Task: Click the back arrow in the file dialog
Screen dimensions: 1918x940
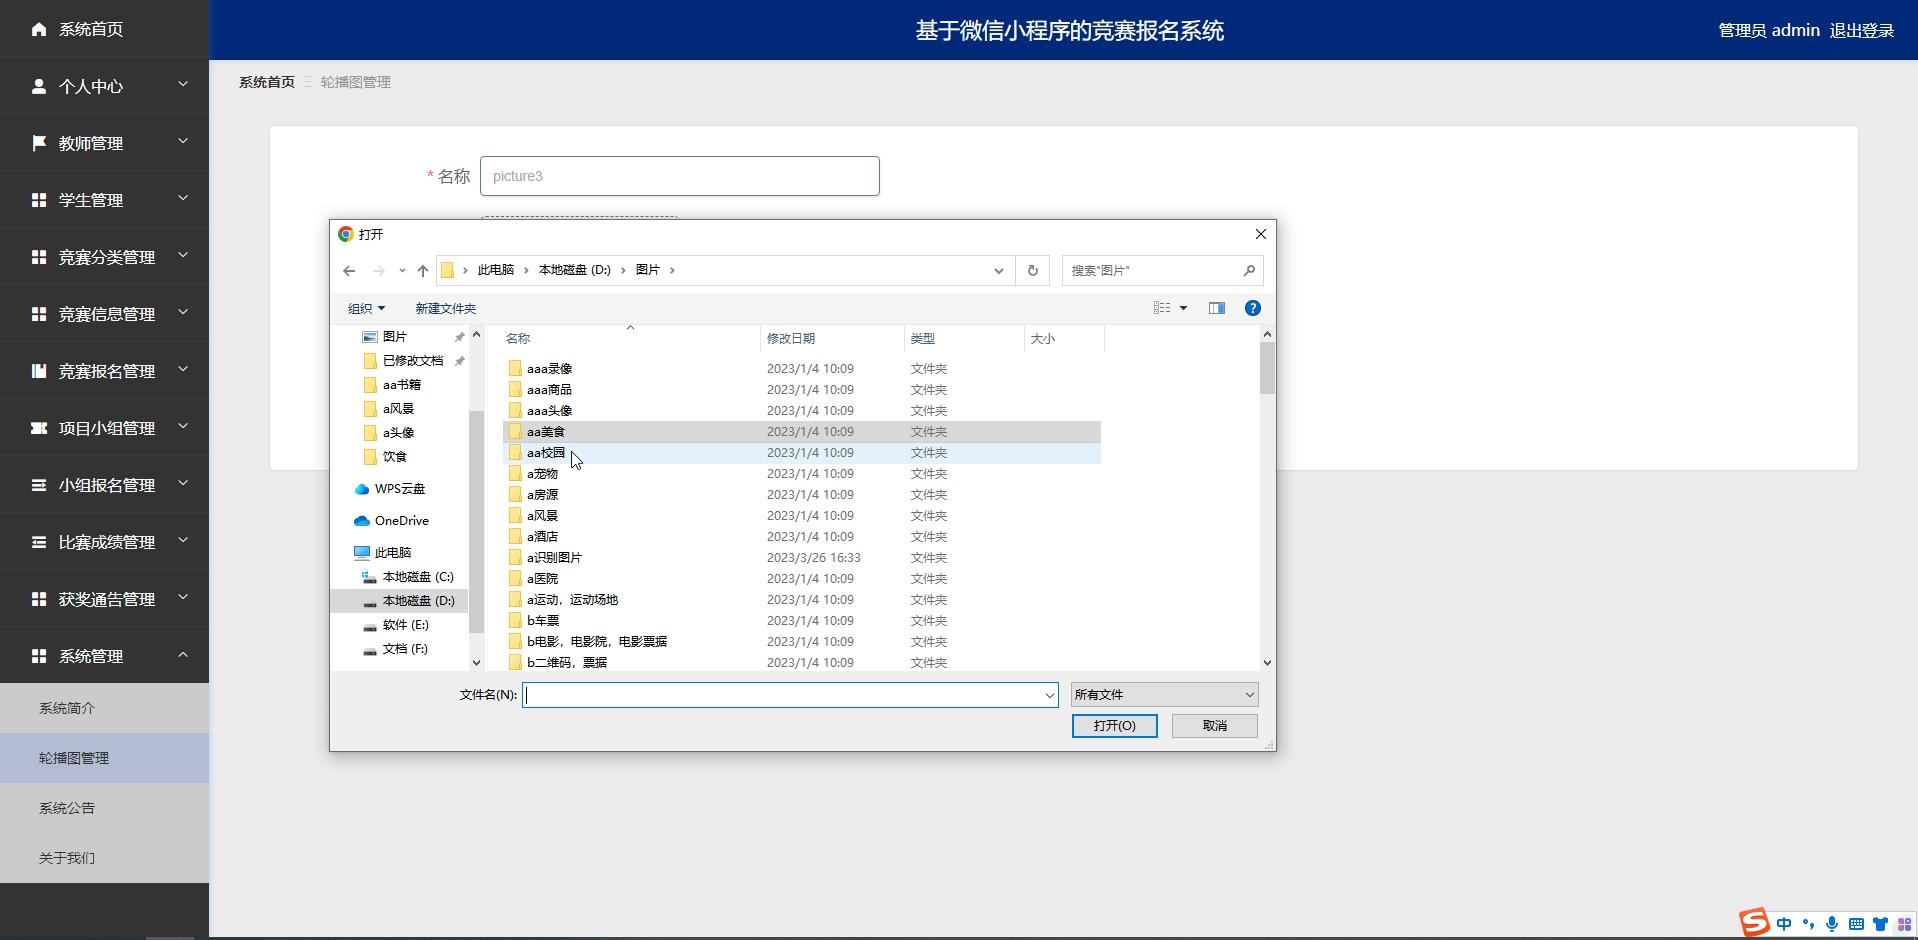Action: pyautogui.click(x=349, y=270)
